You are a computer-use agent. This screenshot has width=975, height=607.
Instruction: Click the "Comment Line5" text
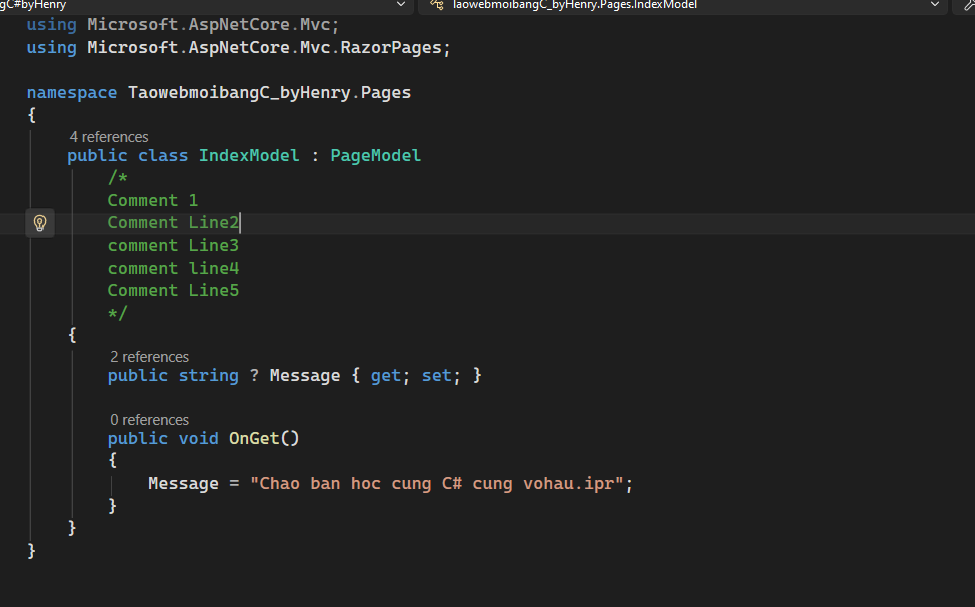(173, 290)
